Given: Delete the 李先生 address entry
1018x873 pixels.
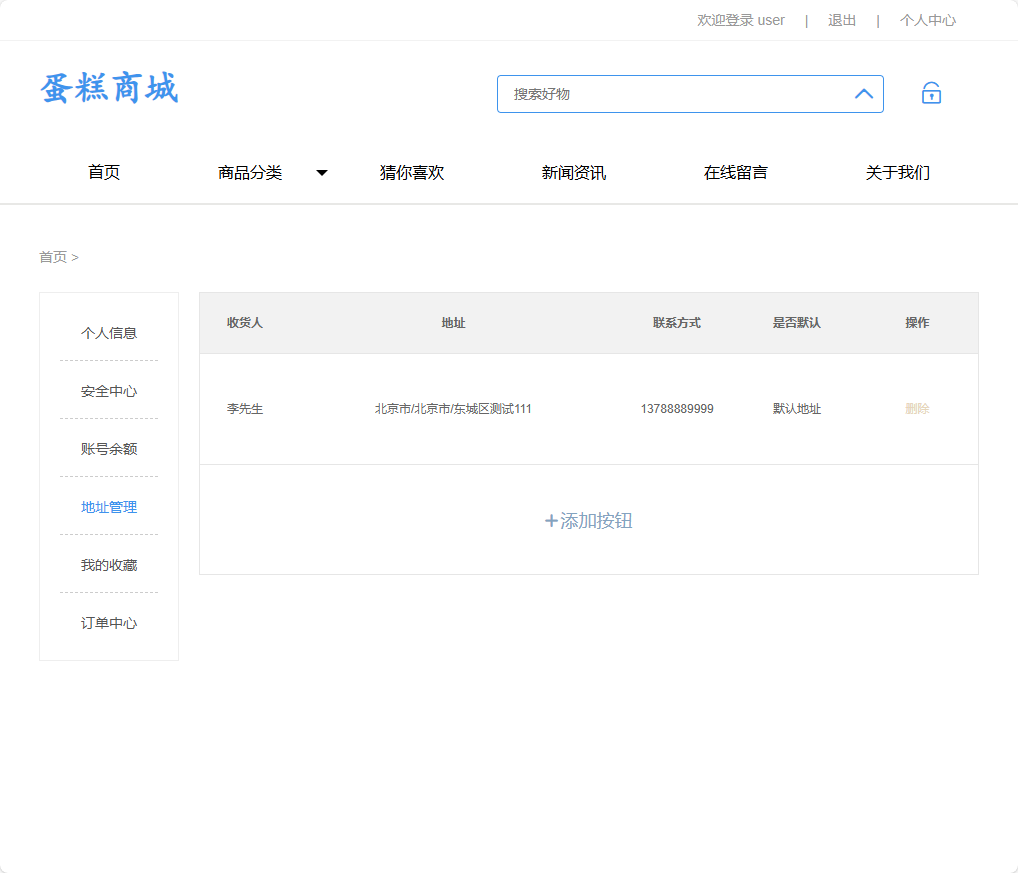Looking at the screenshot, I should 917,408.
